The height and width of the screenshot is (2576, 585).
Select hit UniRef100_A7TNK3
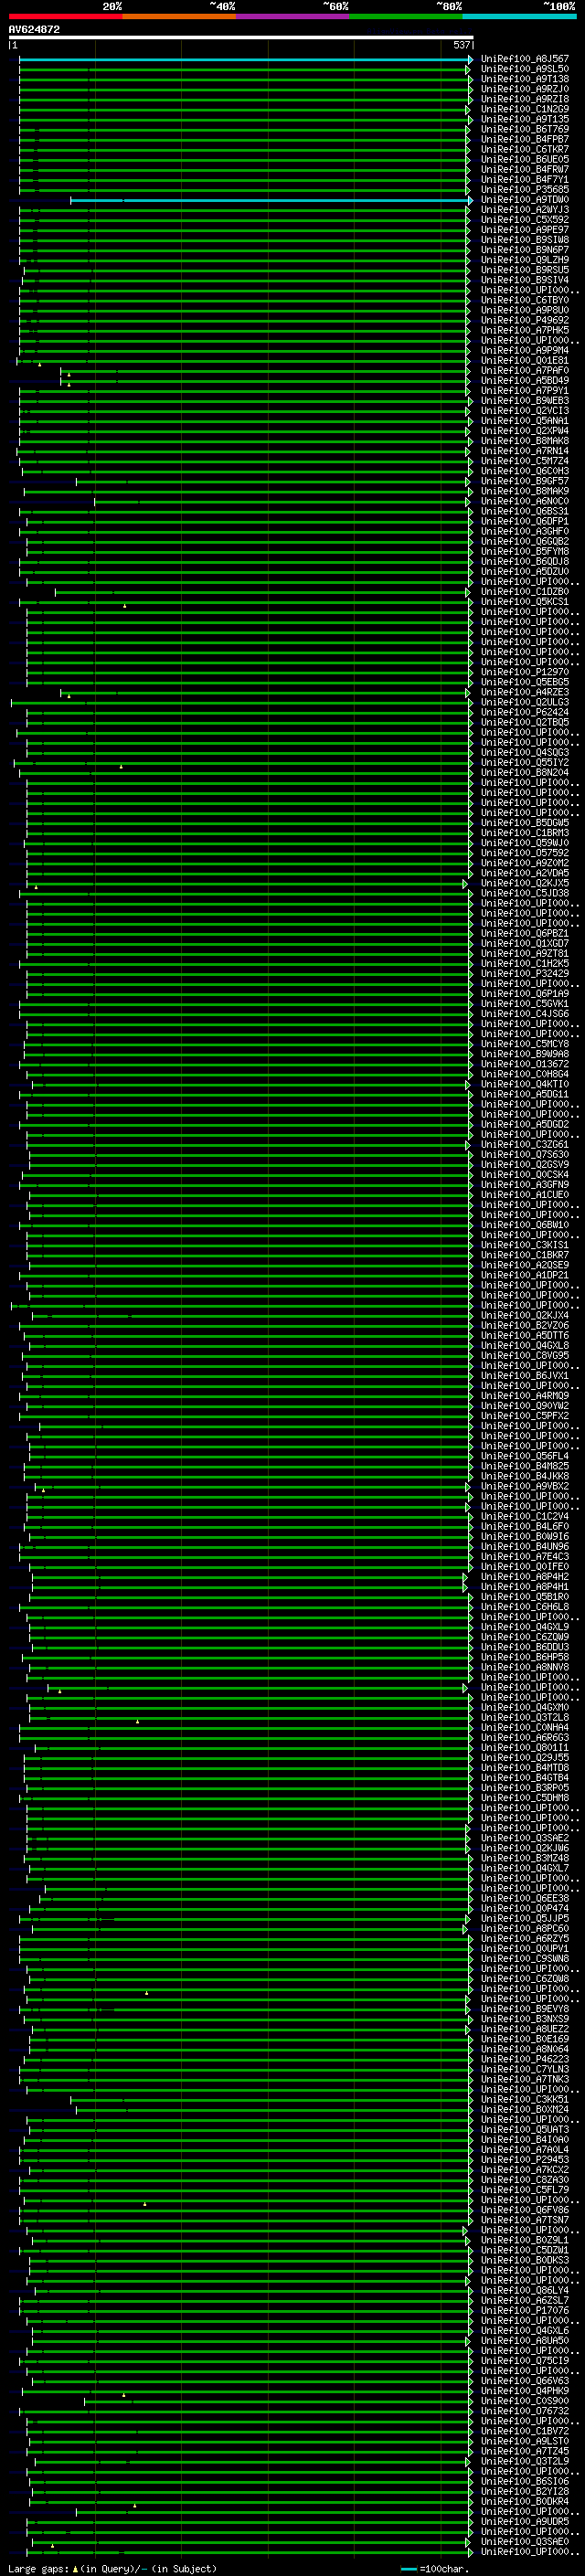click(525, 2080)
